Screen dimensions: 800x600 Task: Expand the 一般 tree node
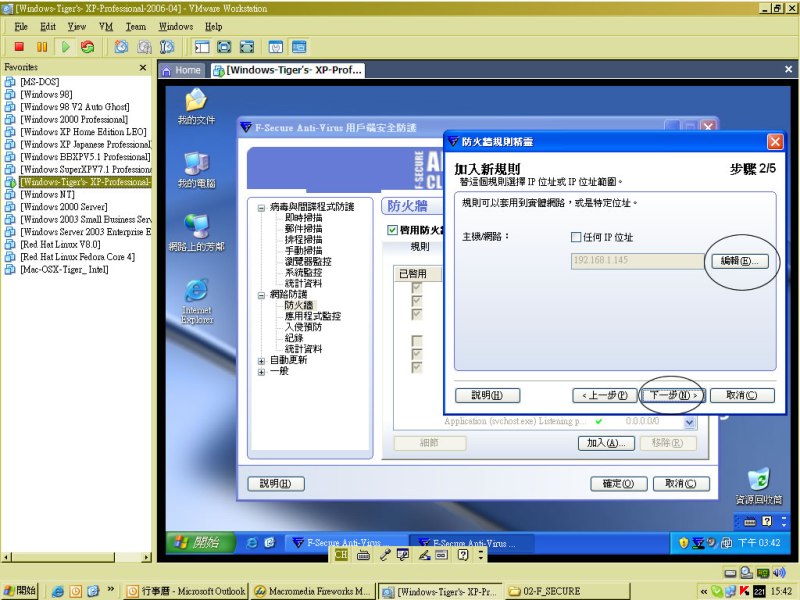point(261,372)
